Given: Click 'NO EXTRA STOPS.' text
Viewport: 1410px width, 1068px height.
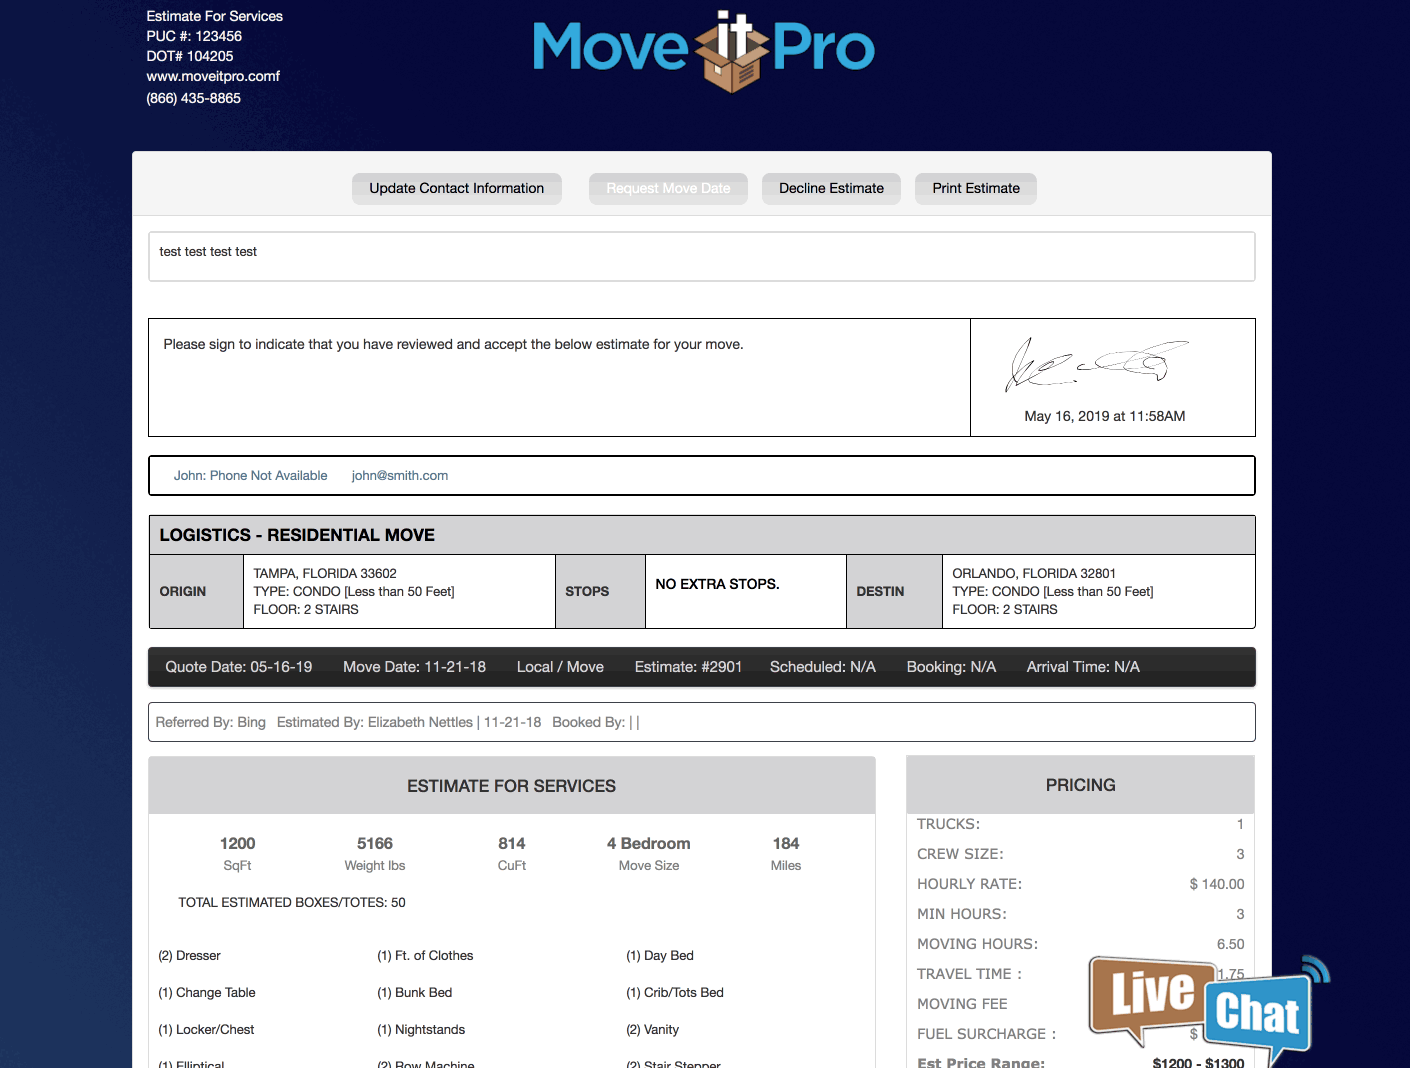Looking at the screenshot, I should [718, 584].
